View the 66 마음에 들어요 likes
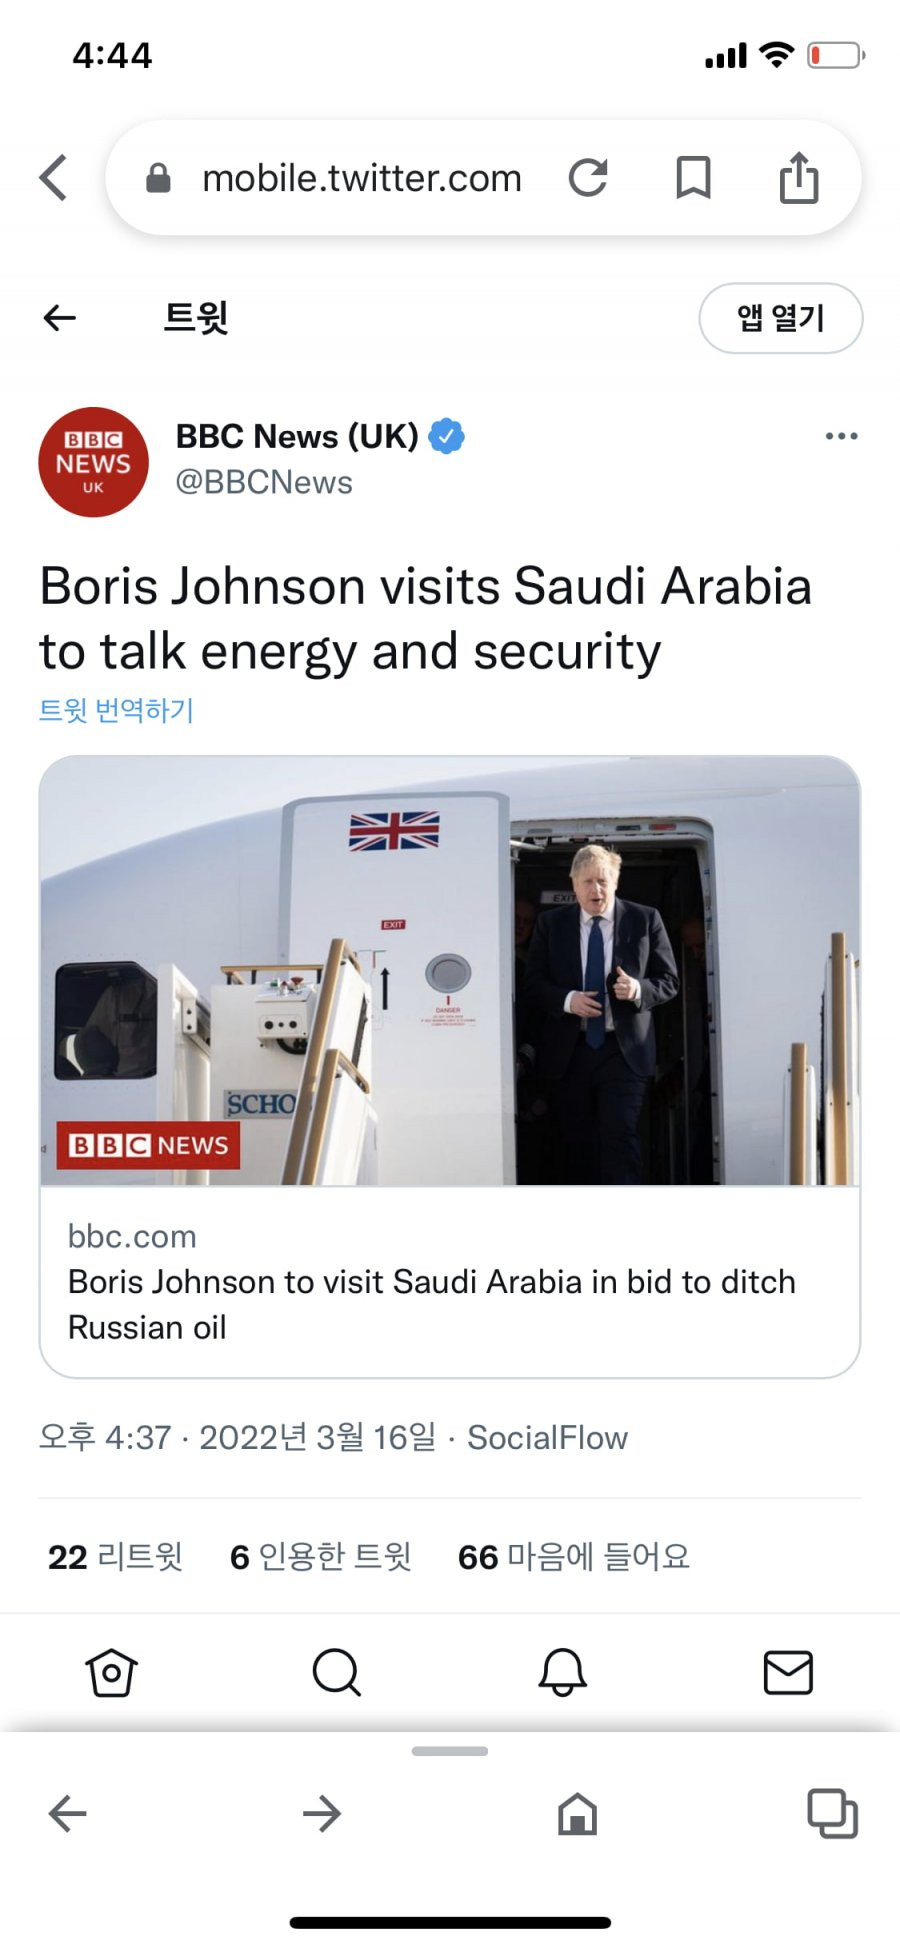 [x=574, y=1556]
